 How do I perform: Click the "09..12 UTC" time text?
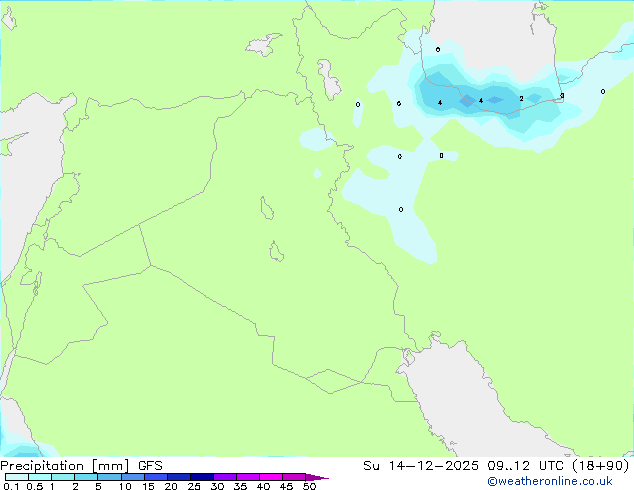tap(525, 466)
